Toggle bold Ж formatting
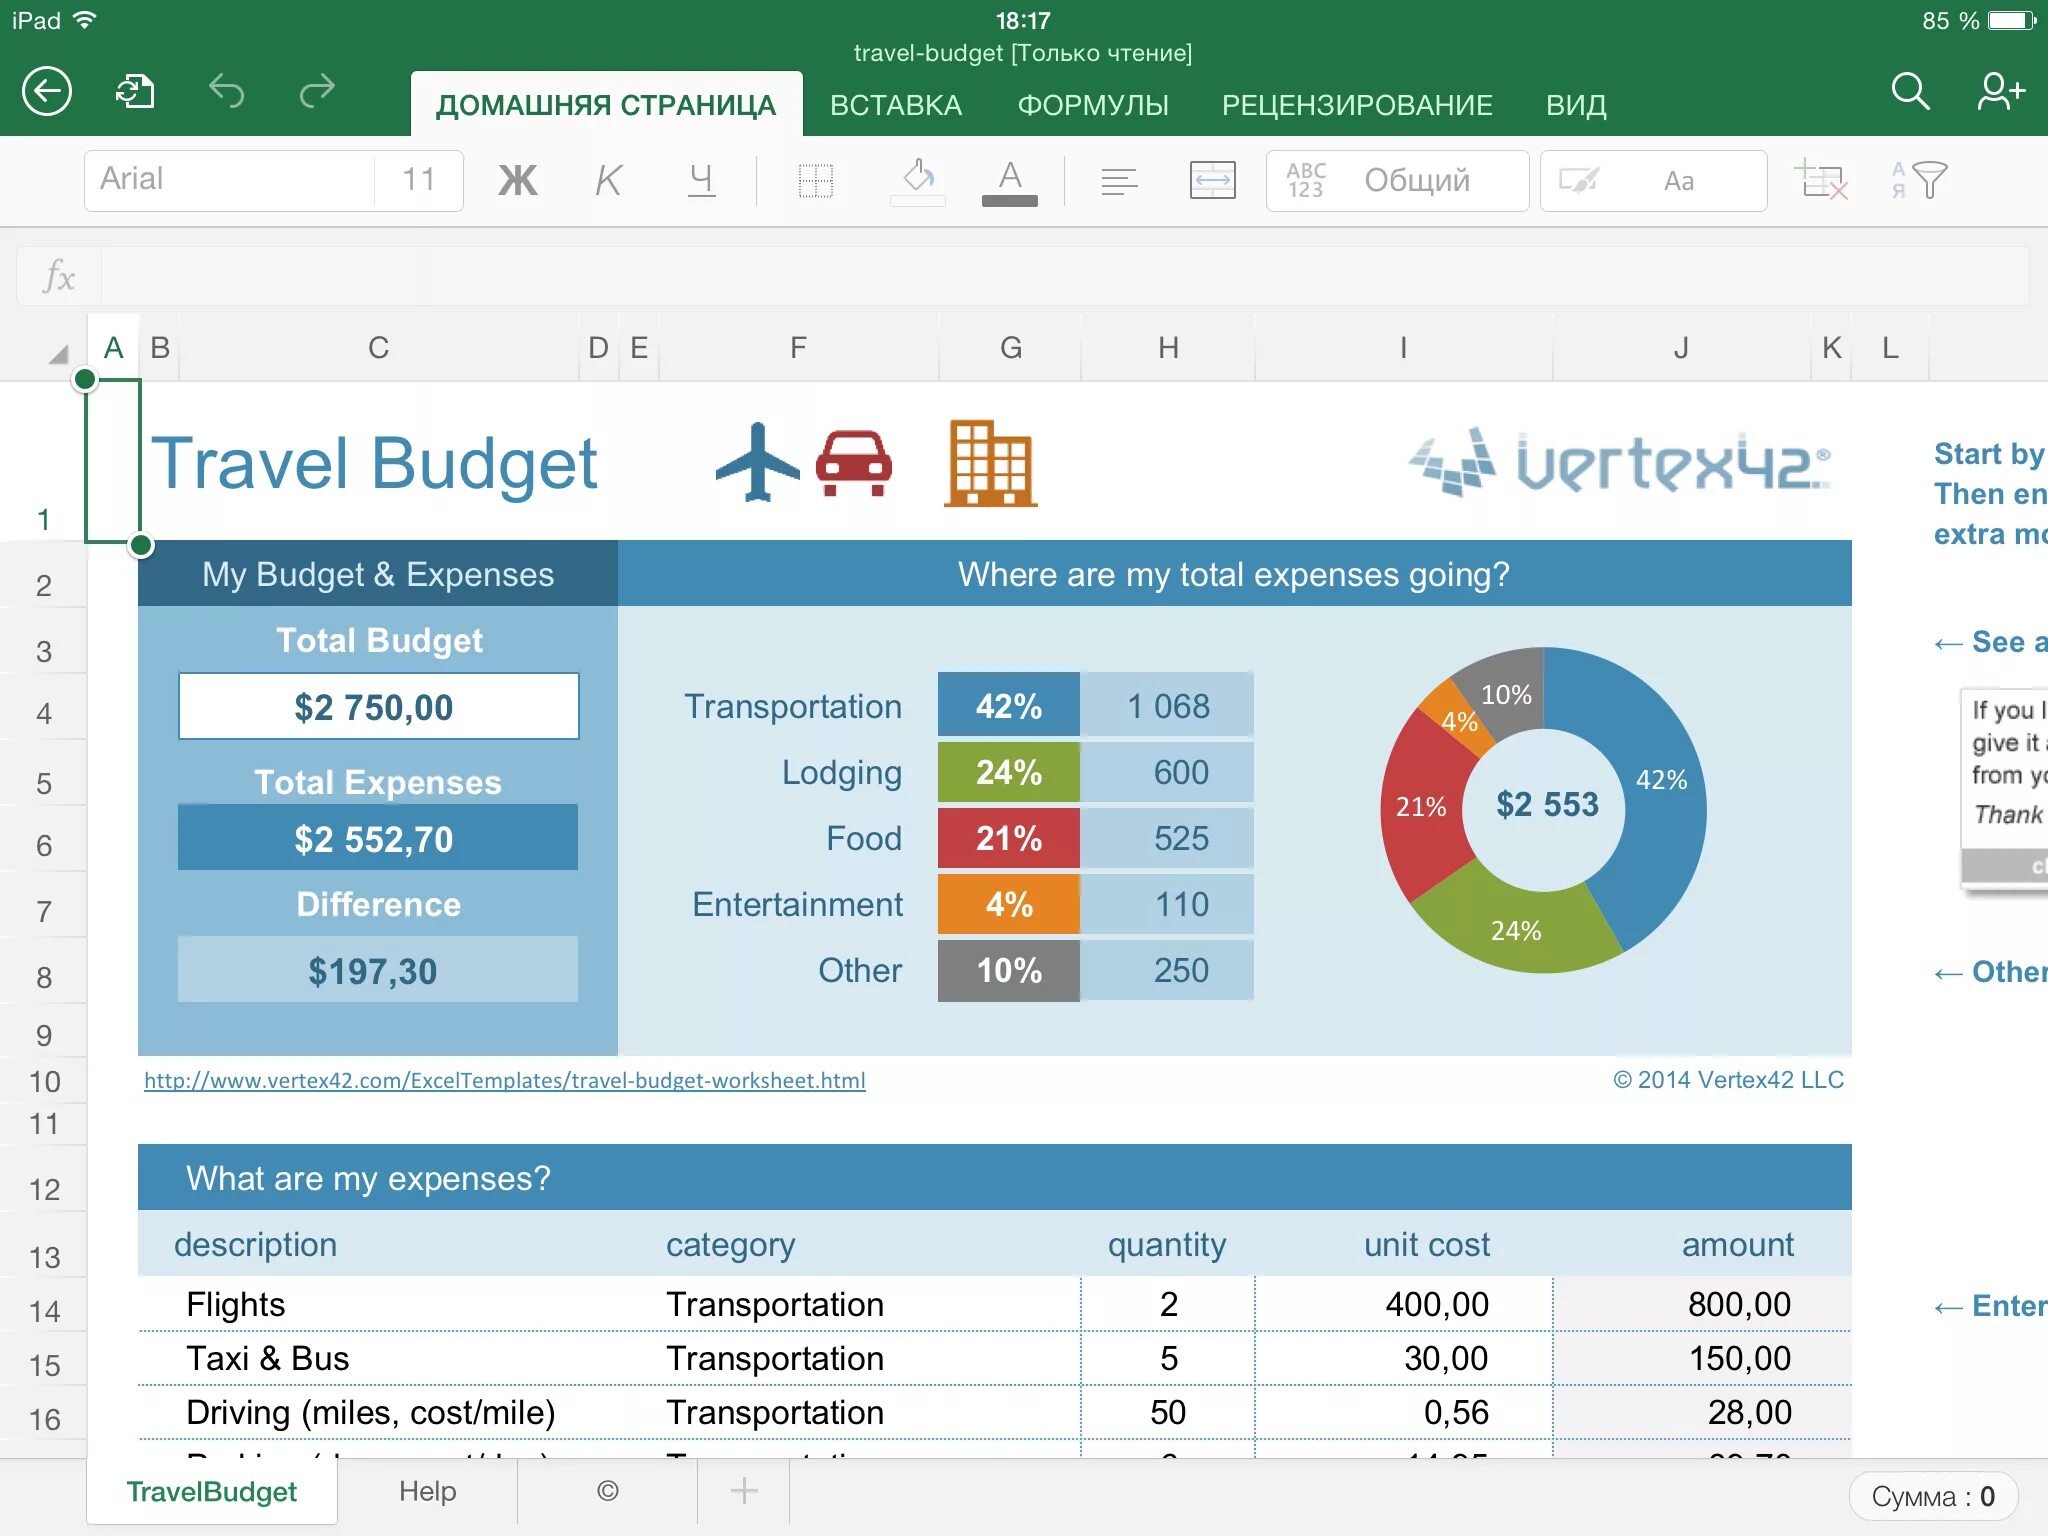2048x1536 pixels. 518,181
